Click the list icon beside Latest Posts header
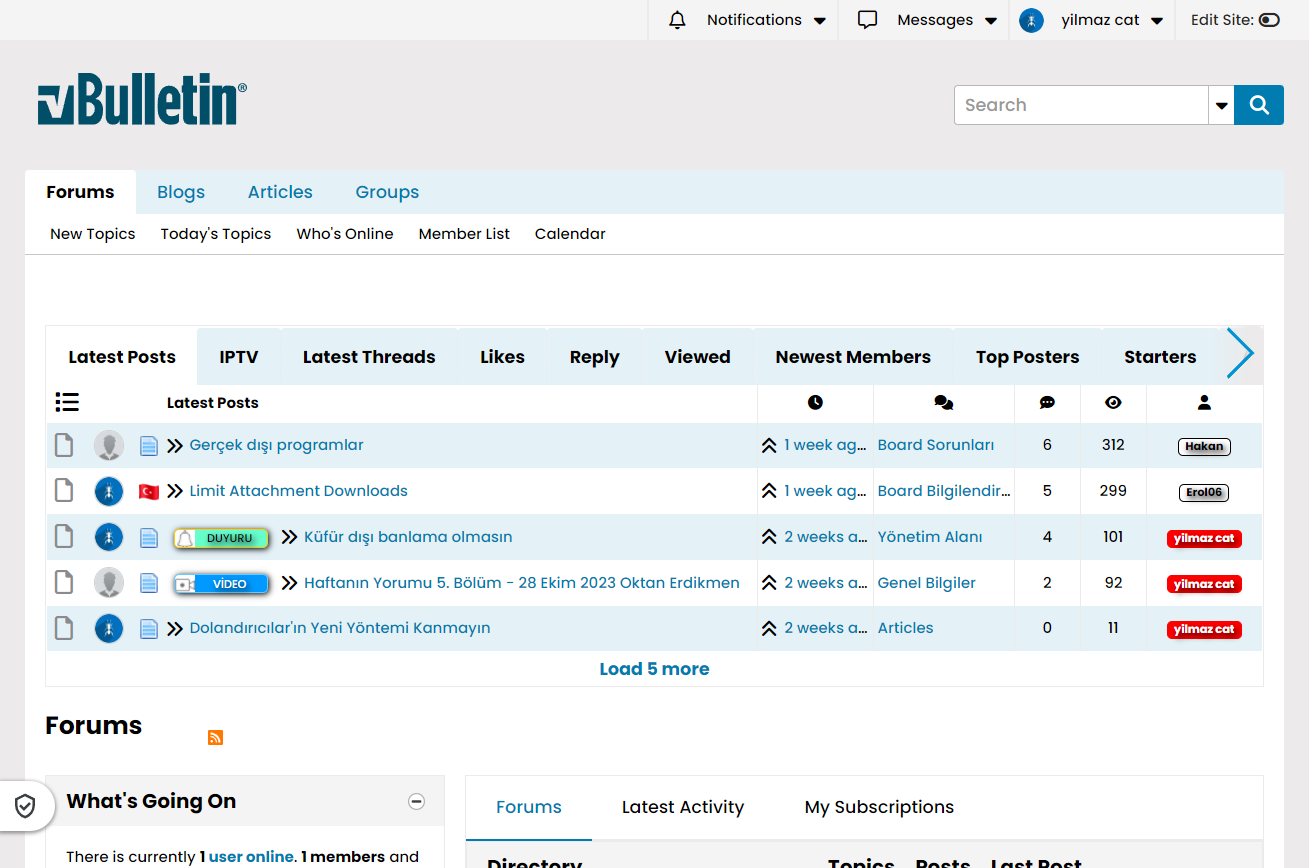 click(x=67, y=403)
